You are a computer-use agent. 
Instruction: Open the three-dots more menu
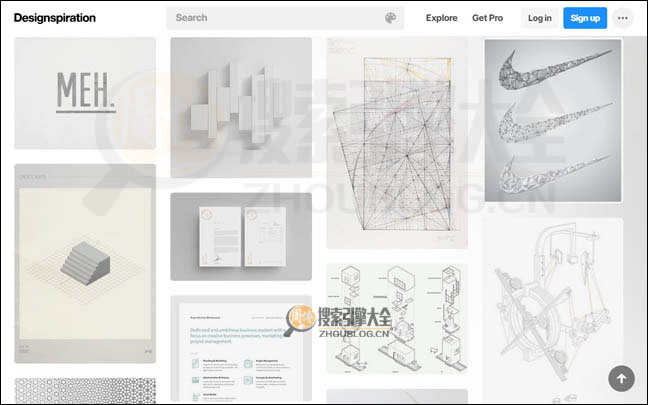point(622,18)
